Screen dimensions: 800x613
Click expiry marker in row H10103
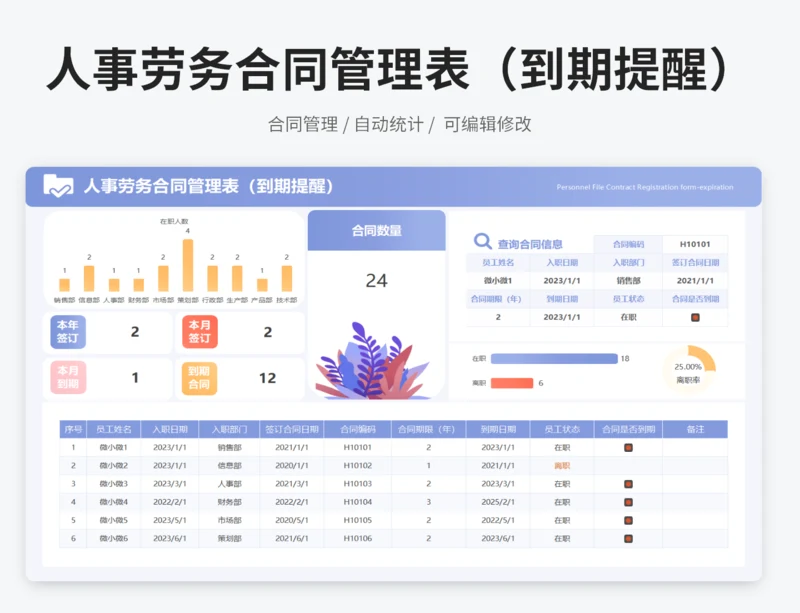(x=628, y=484)
